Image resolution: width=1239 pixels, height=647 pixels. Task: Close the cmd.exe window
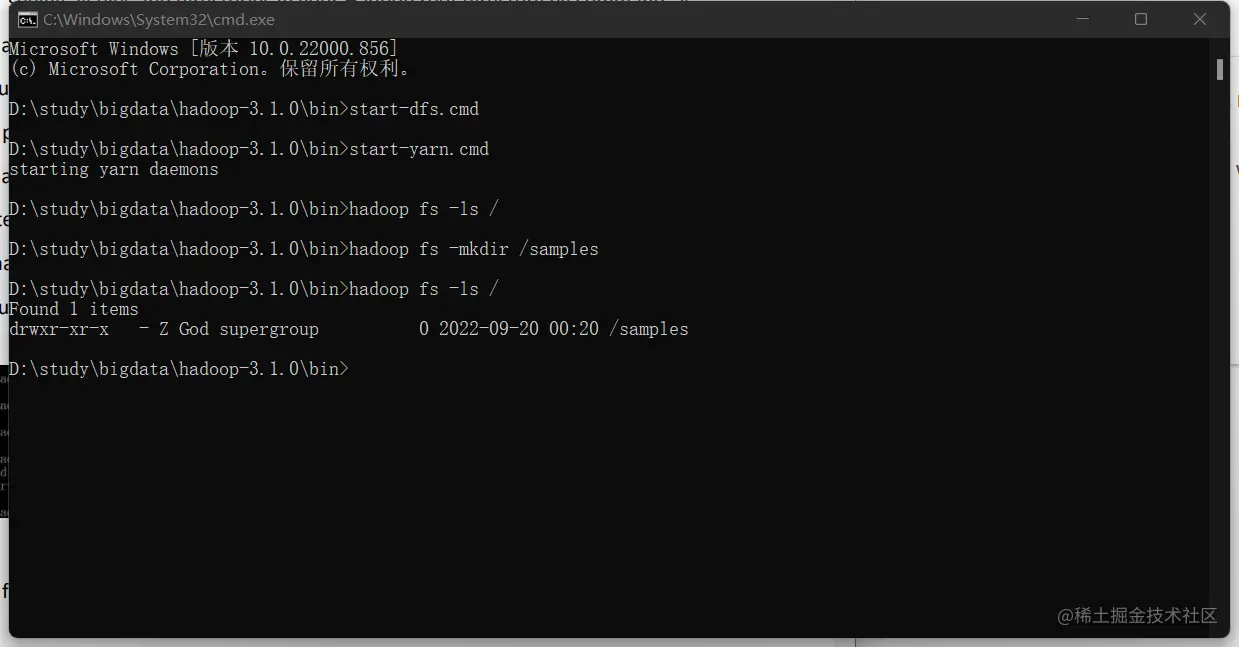click(x=1200, y=19)
